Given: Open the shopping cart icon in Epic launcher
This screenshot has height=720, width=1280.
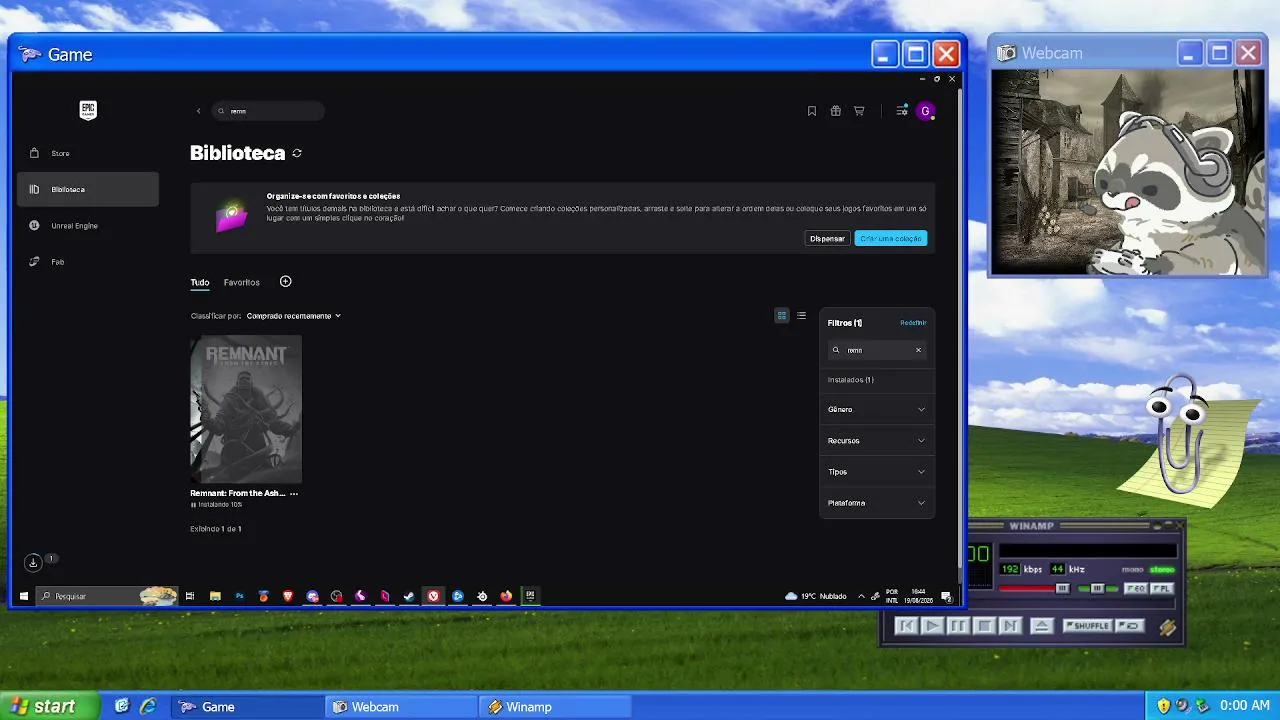Looking at the screenshot, I should pos(859,111).
